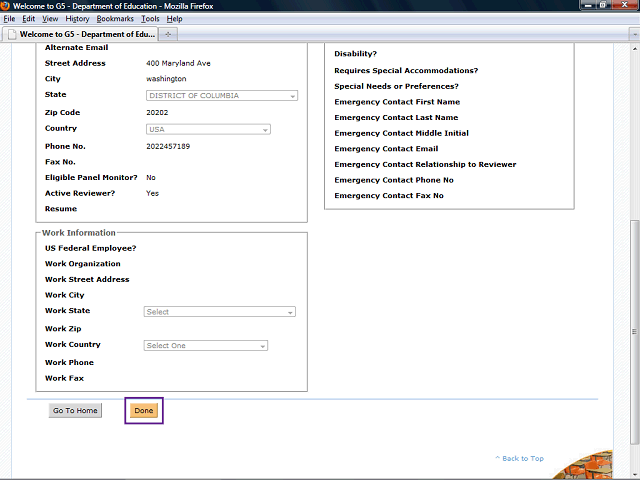Click the vertical scrollbar thumb
This screenshot has height=480, width=640.
(635, 332)
